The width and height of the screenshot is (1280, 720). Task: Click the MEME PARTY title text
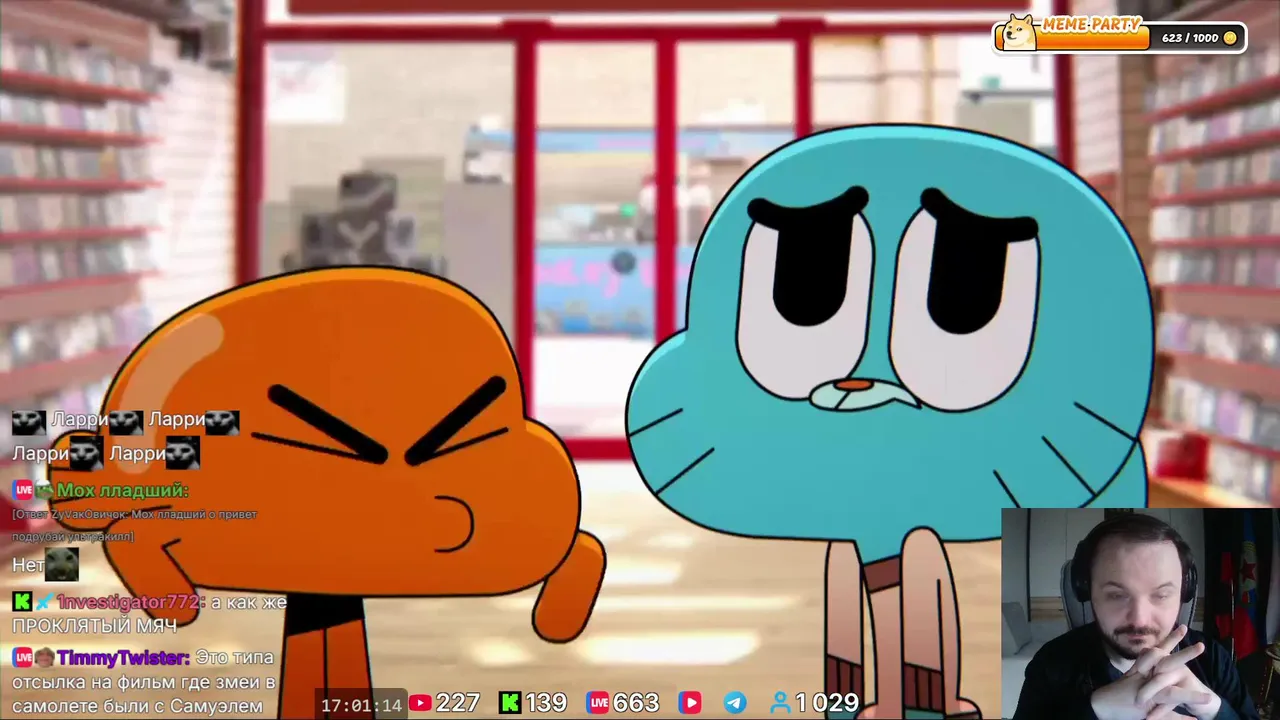tap(1090, 23)
